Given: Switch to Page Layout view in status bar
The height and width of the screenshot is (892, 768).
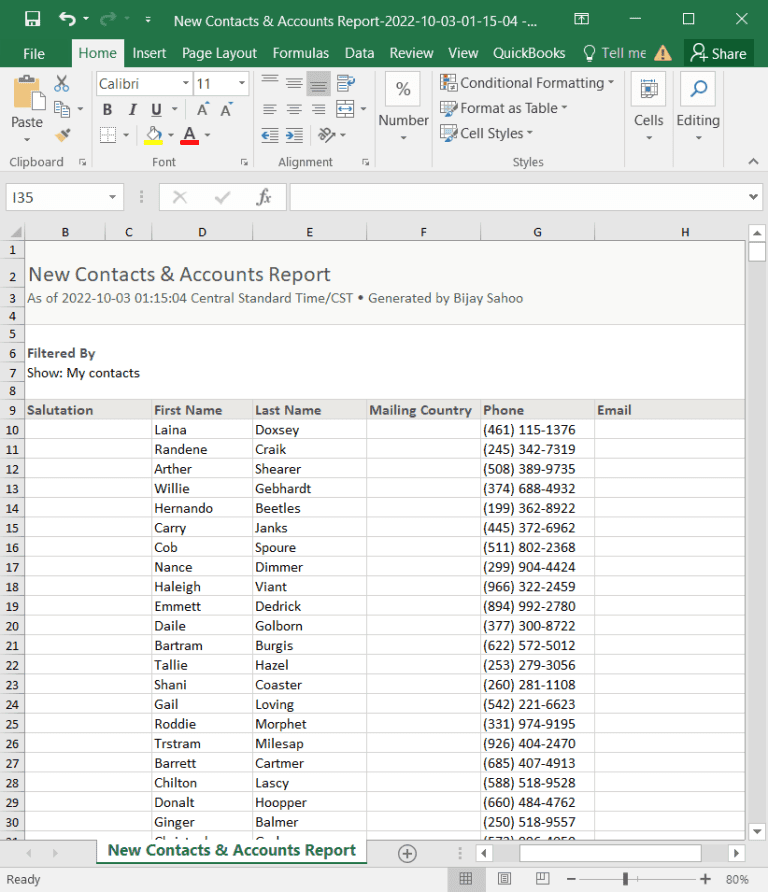Looking at the screenshot, I should [504, 878].
